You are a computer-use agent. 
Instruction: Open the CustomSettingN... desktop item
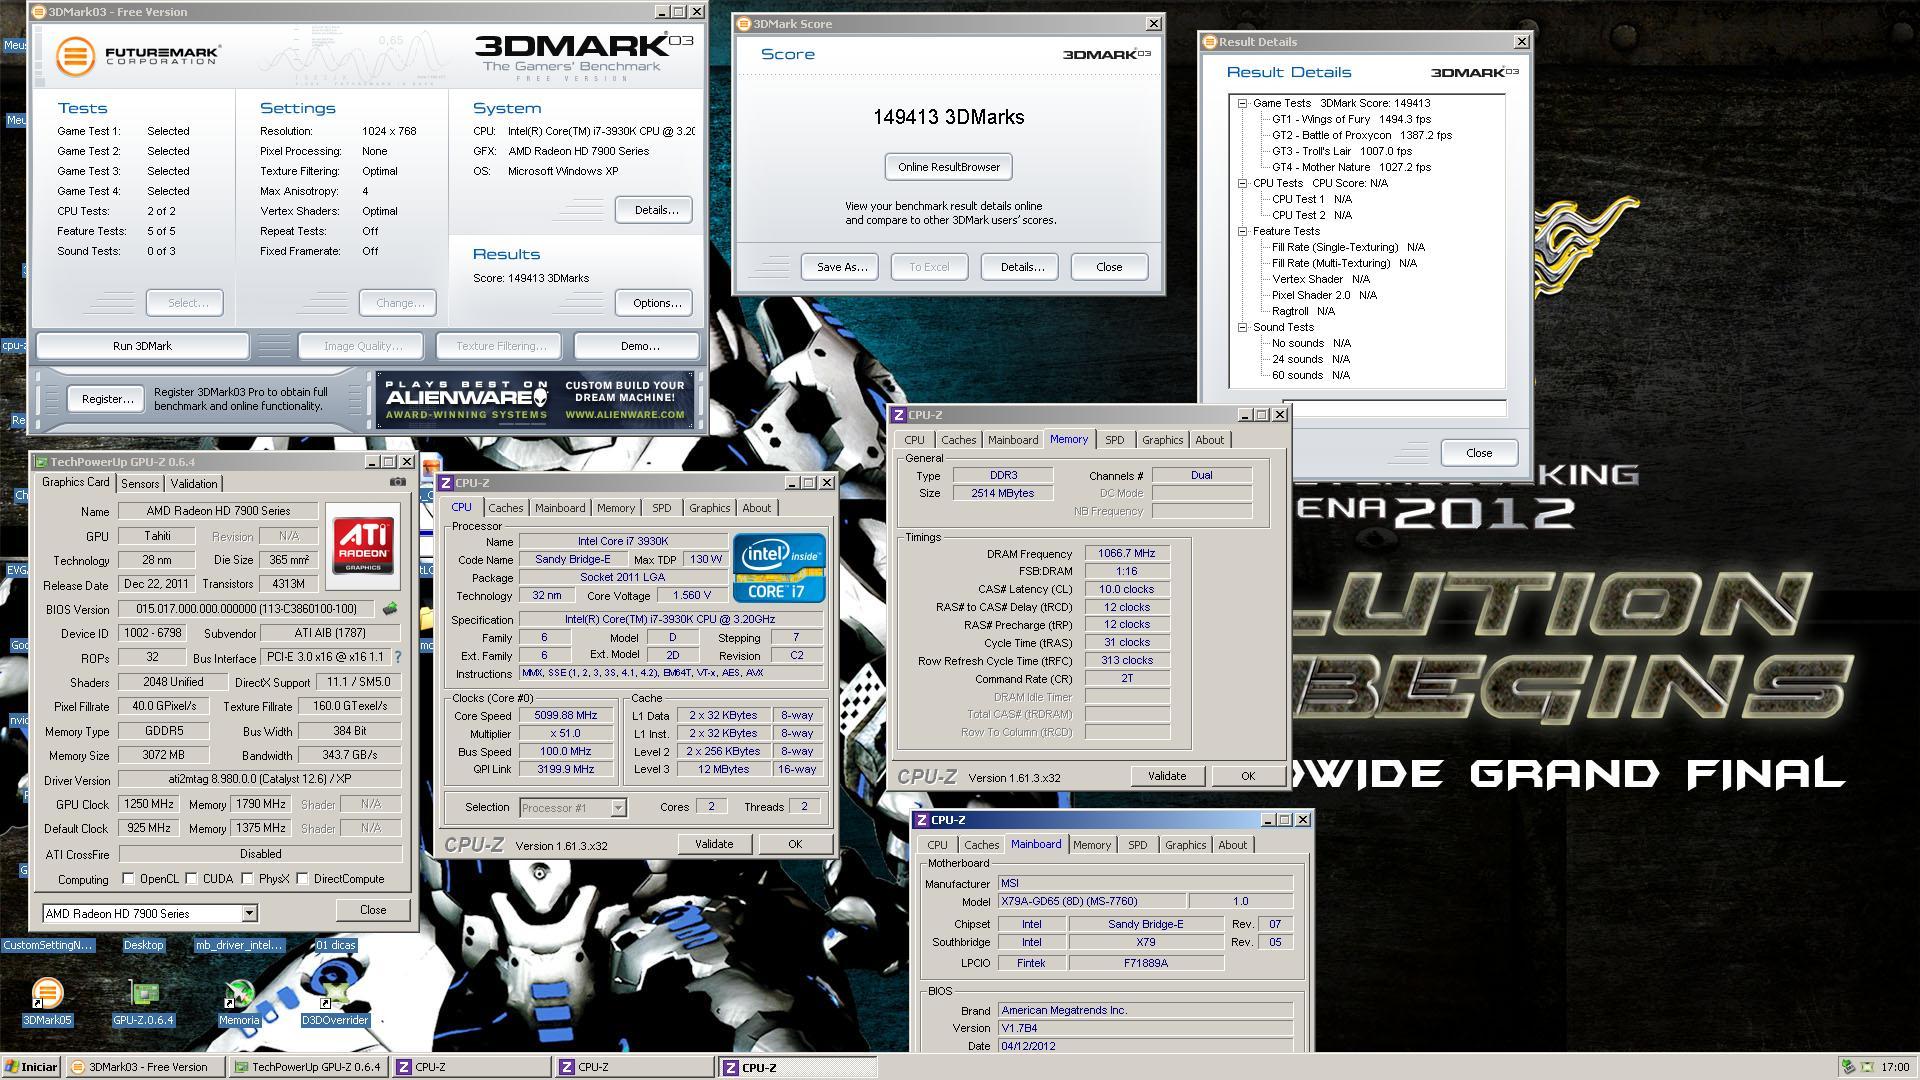pos(48,945)
